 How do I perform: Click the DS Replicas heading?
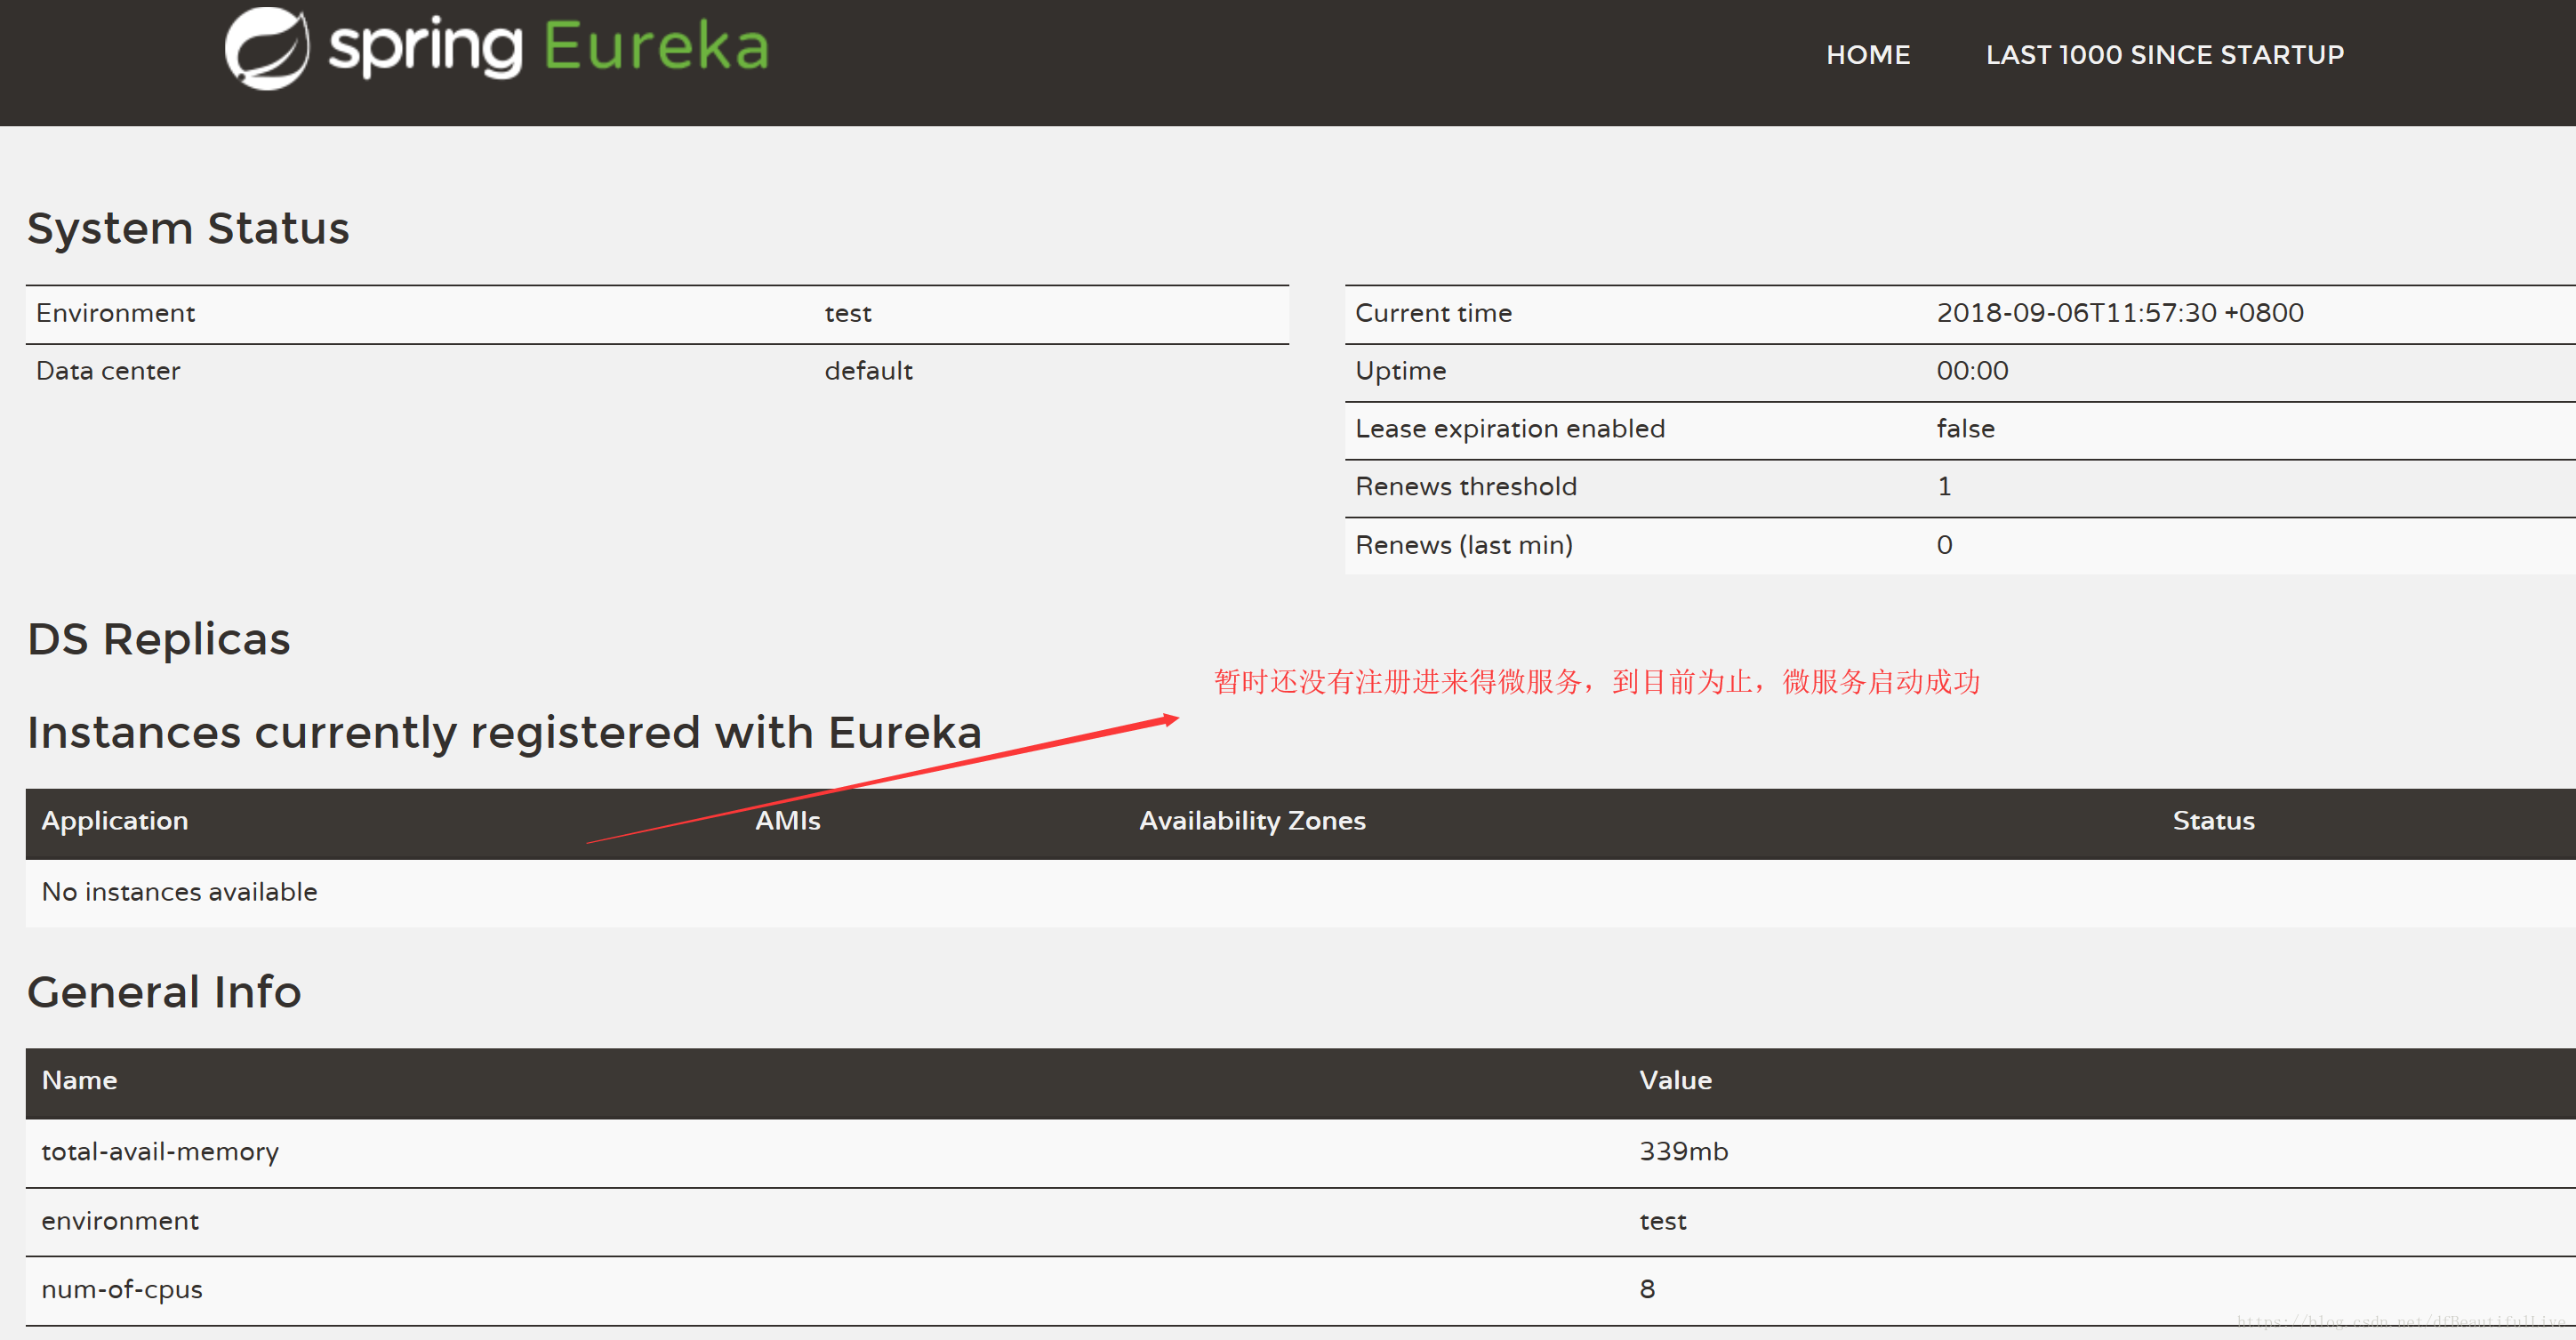[159, 639]
